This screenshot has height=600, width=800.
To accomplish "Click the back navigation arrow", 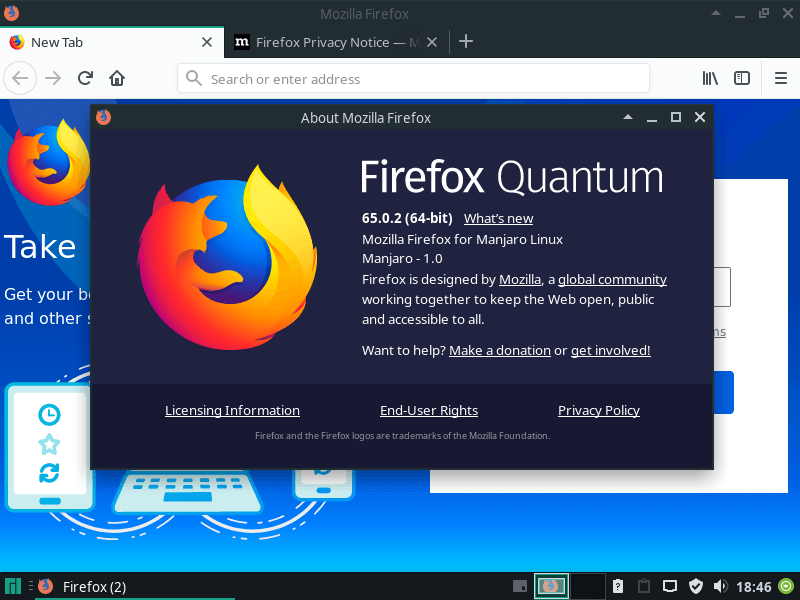I will click(21, 78).
